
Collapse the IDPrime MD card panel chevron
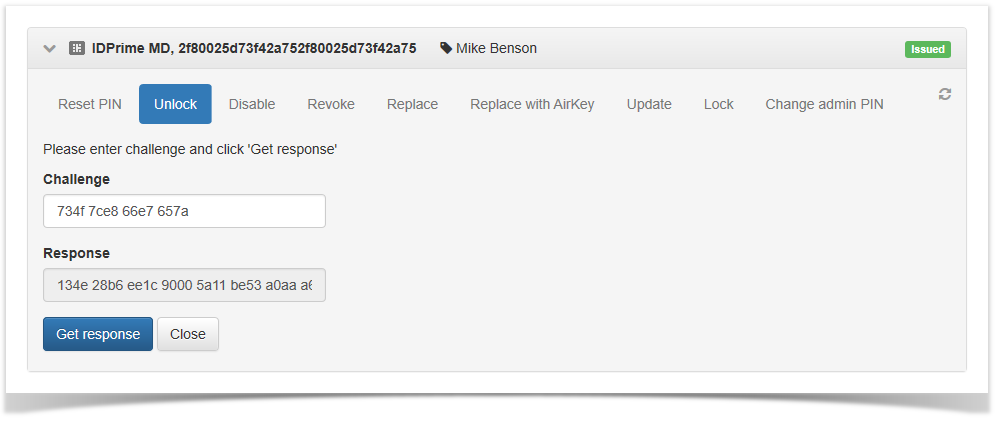coord(49,48)
